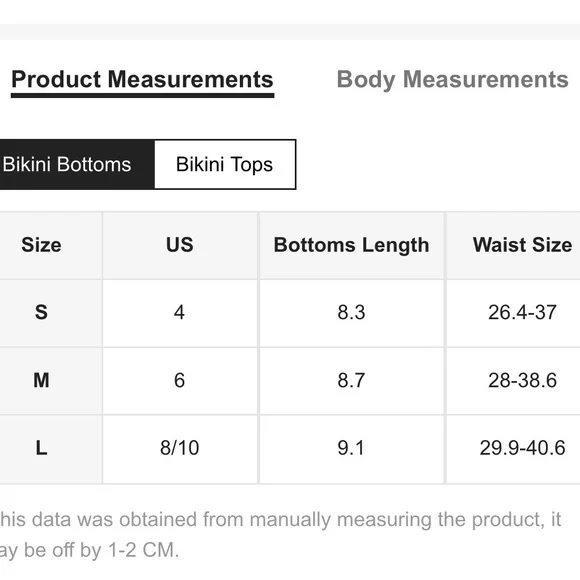Open the Body Measurements tab
Screen dimensions: 580x580
pyautogui.click(x=452, y=80)
